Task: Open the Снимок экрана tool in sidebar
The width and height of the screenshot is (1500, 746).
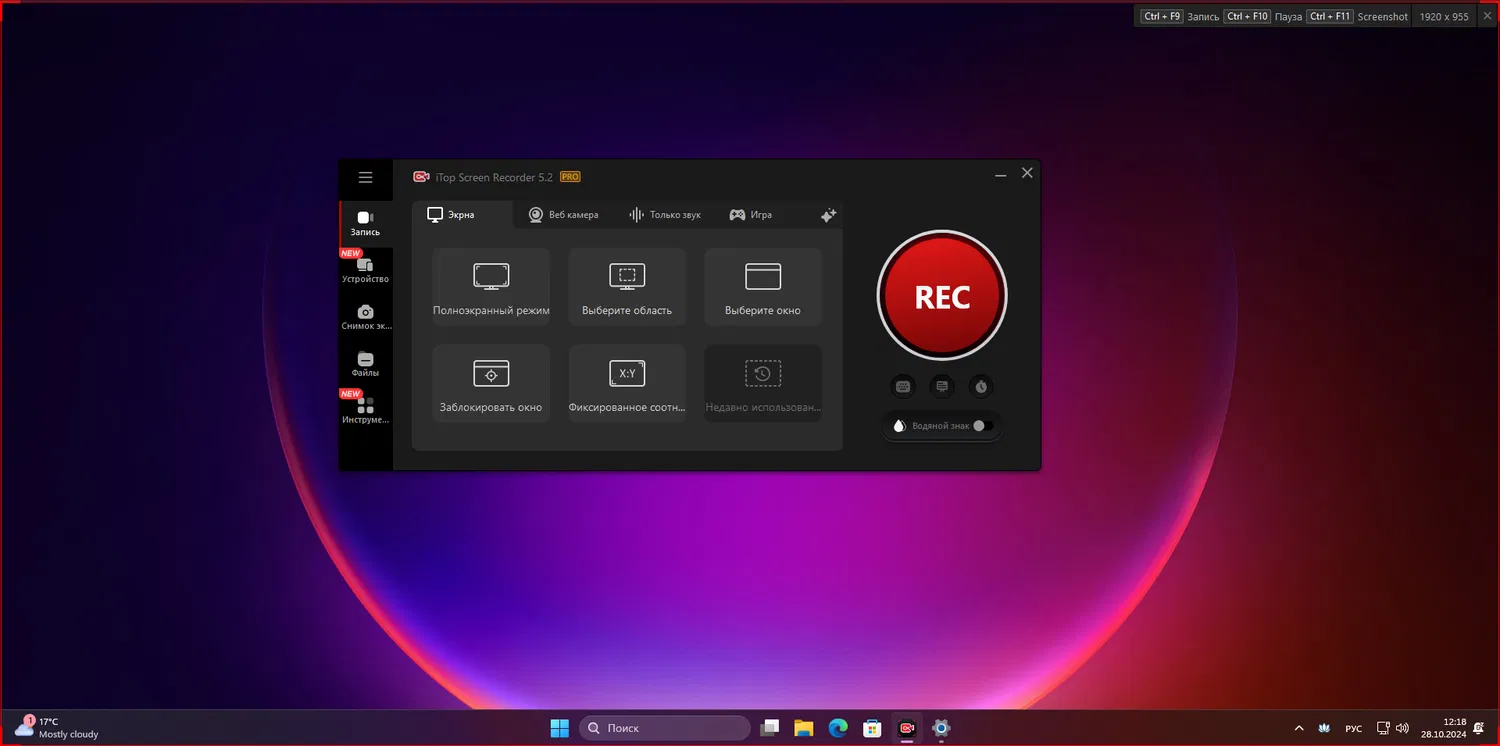Action: [365, 315]
